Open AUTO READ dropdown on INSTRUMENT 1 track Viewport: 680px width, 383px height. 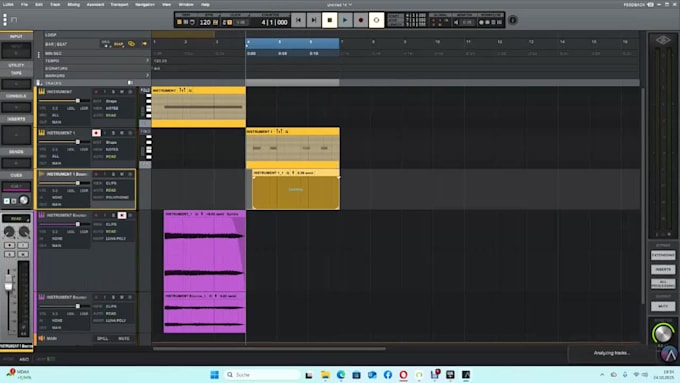tap(111, 157)
